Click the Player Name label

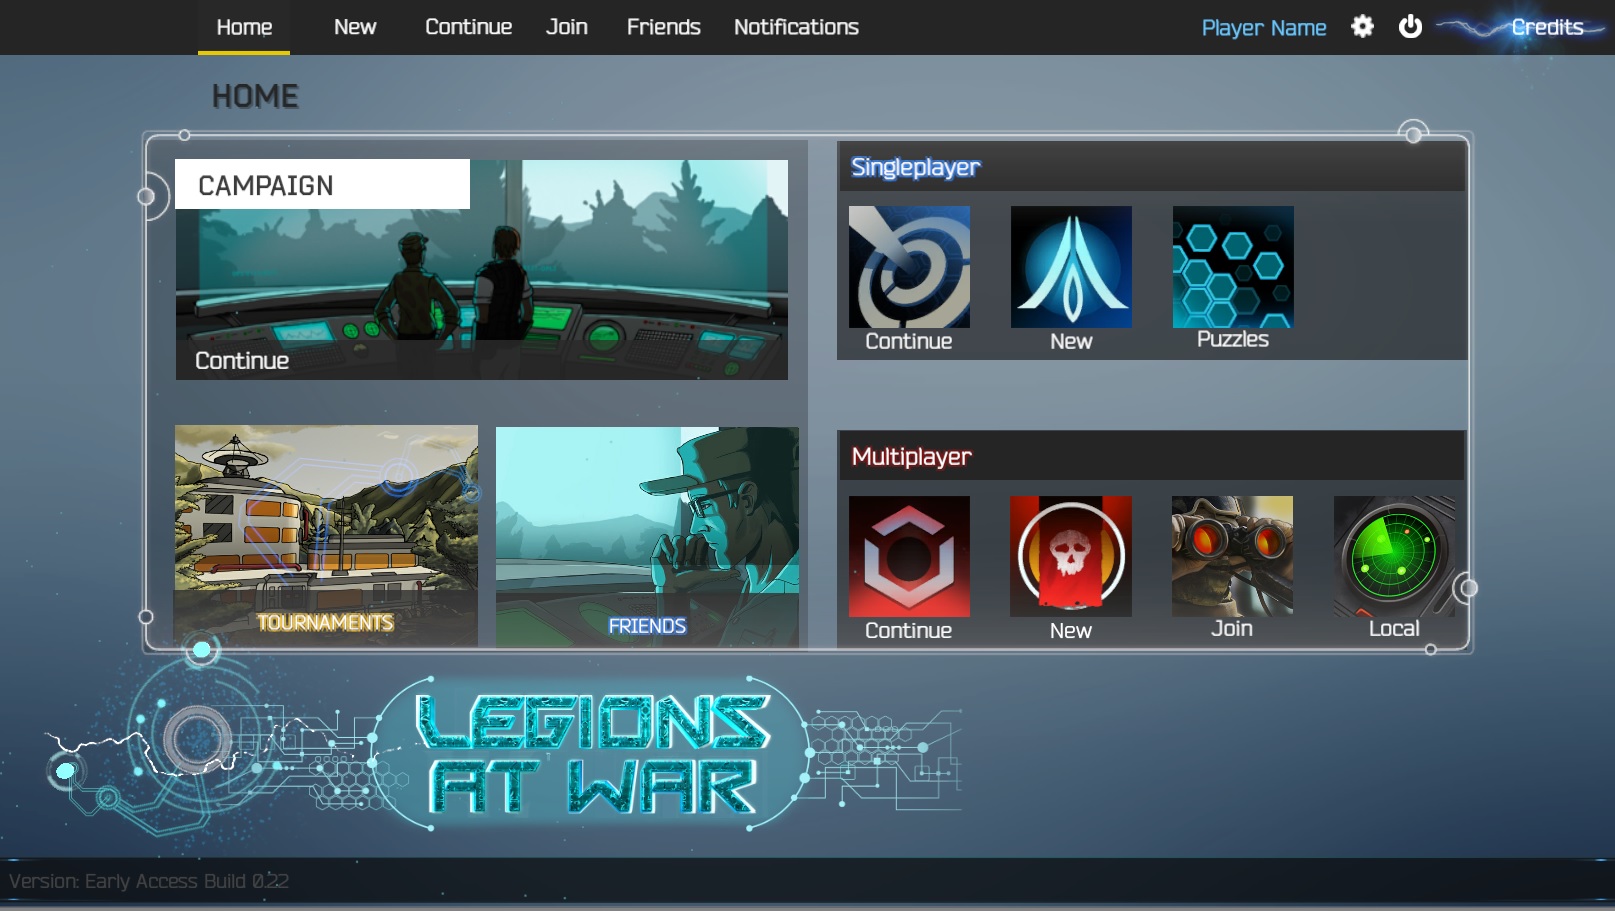click(1263, 27)
